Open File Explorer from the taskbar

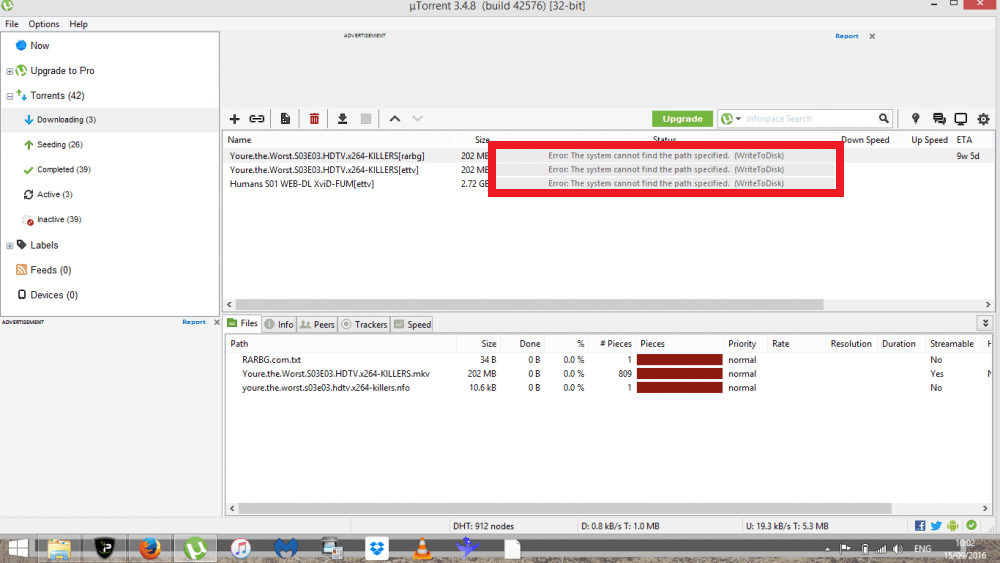pos(59,548)
